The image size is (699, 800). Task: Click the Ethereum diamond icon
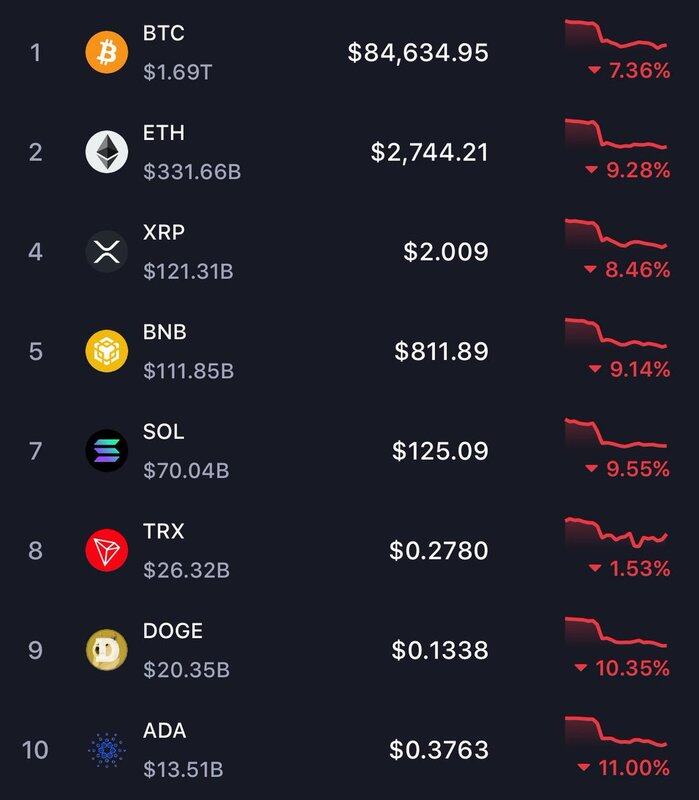click(107, 152)
